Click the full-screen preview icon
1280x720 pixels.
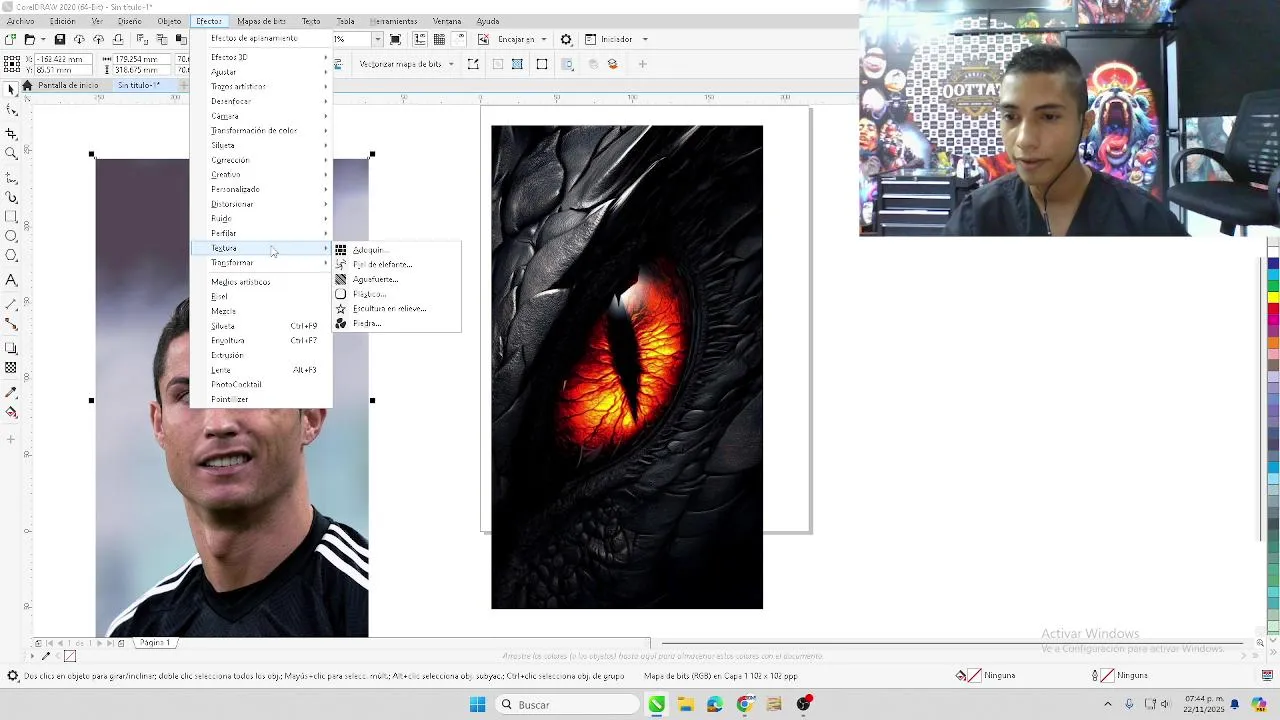tap(396, 39)
